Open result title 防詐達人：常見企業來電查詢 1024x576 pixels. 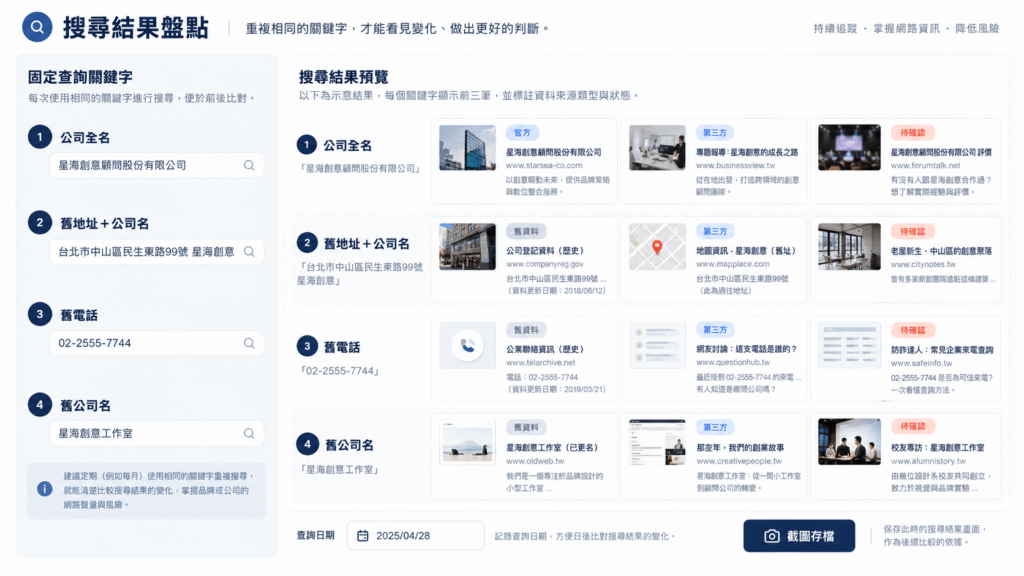pos(942,349)
